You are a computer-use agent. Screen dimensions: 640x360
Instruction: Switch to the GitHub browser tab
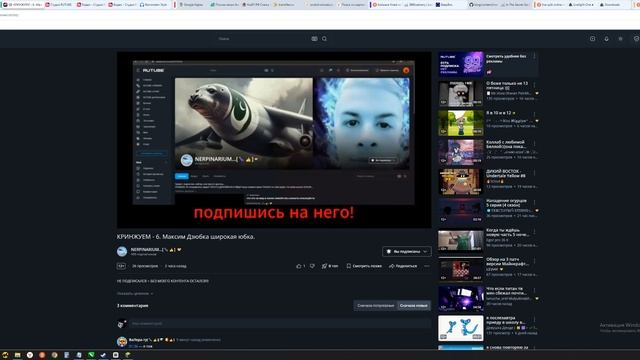pos(483,4)
